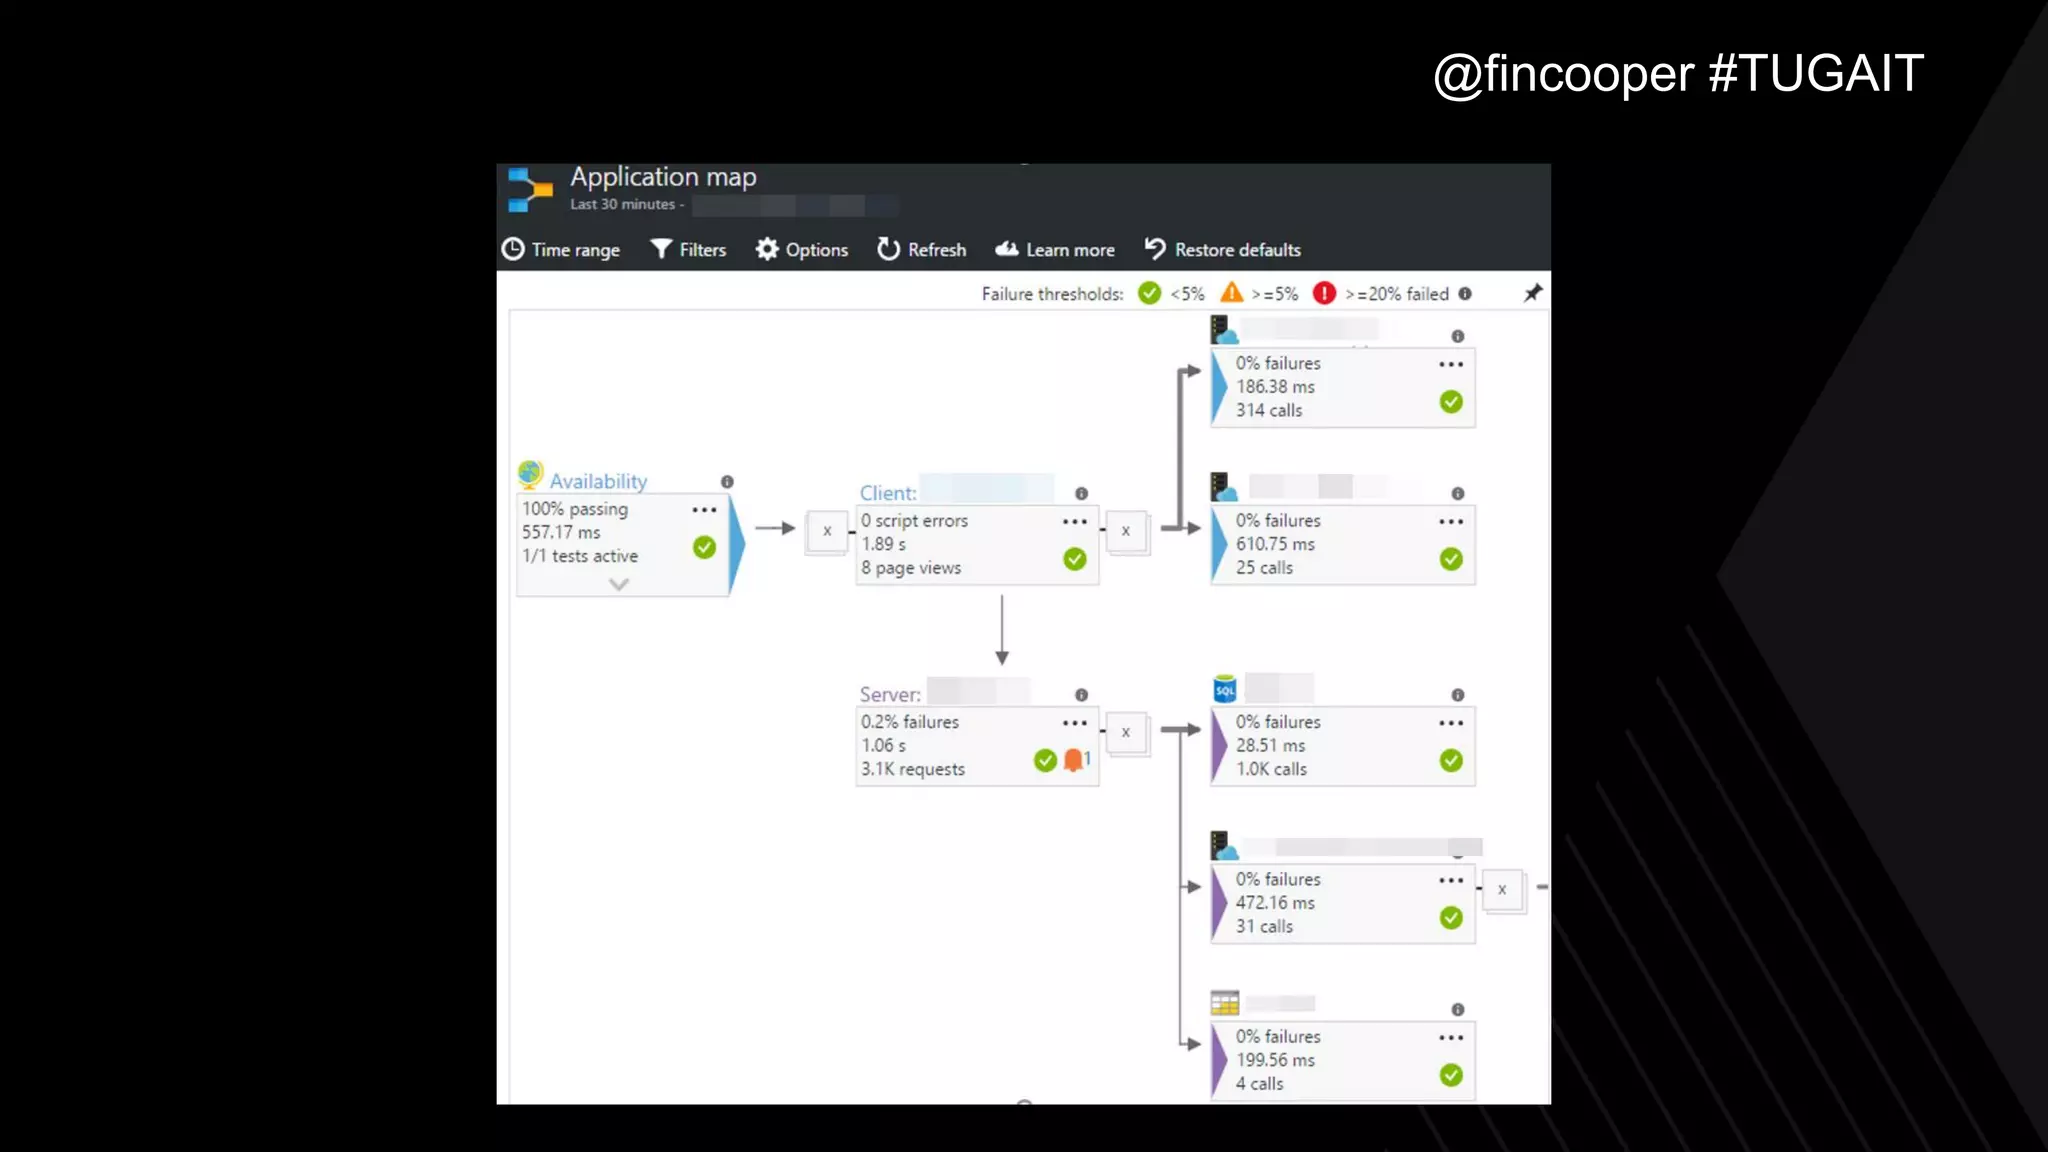Image resolution: width=2048 pixels, height=1152 pixels.
Task: Click server icon above 25 calls node
Action: [x=1224, y=487]
